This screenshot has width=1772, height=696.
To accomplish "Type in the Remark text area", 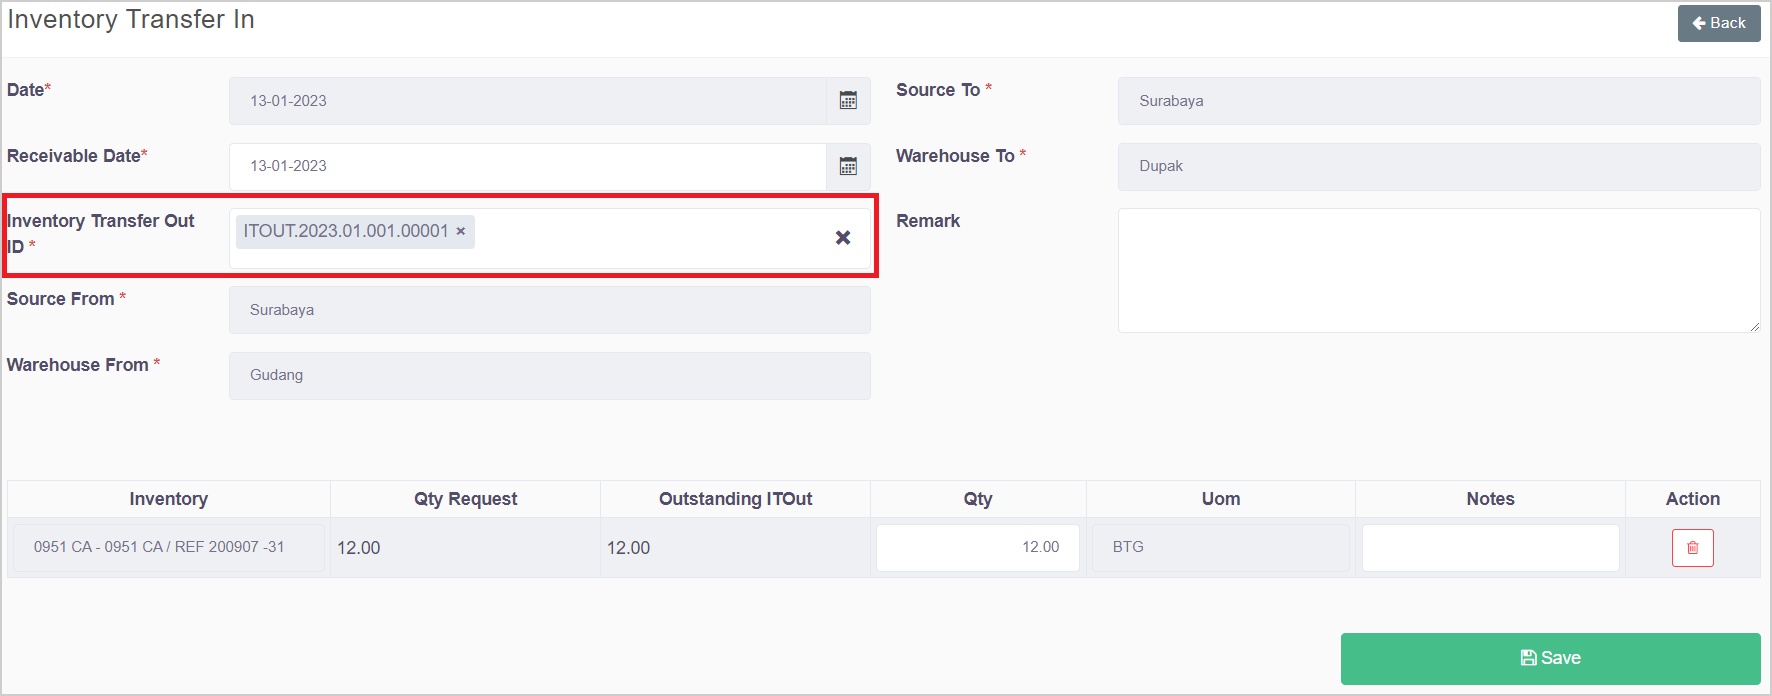I will 1438,270.
